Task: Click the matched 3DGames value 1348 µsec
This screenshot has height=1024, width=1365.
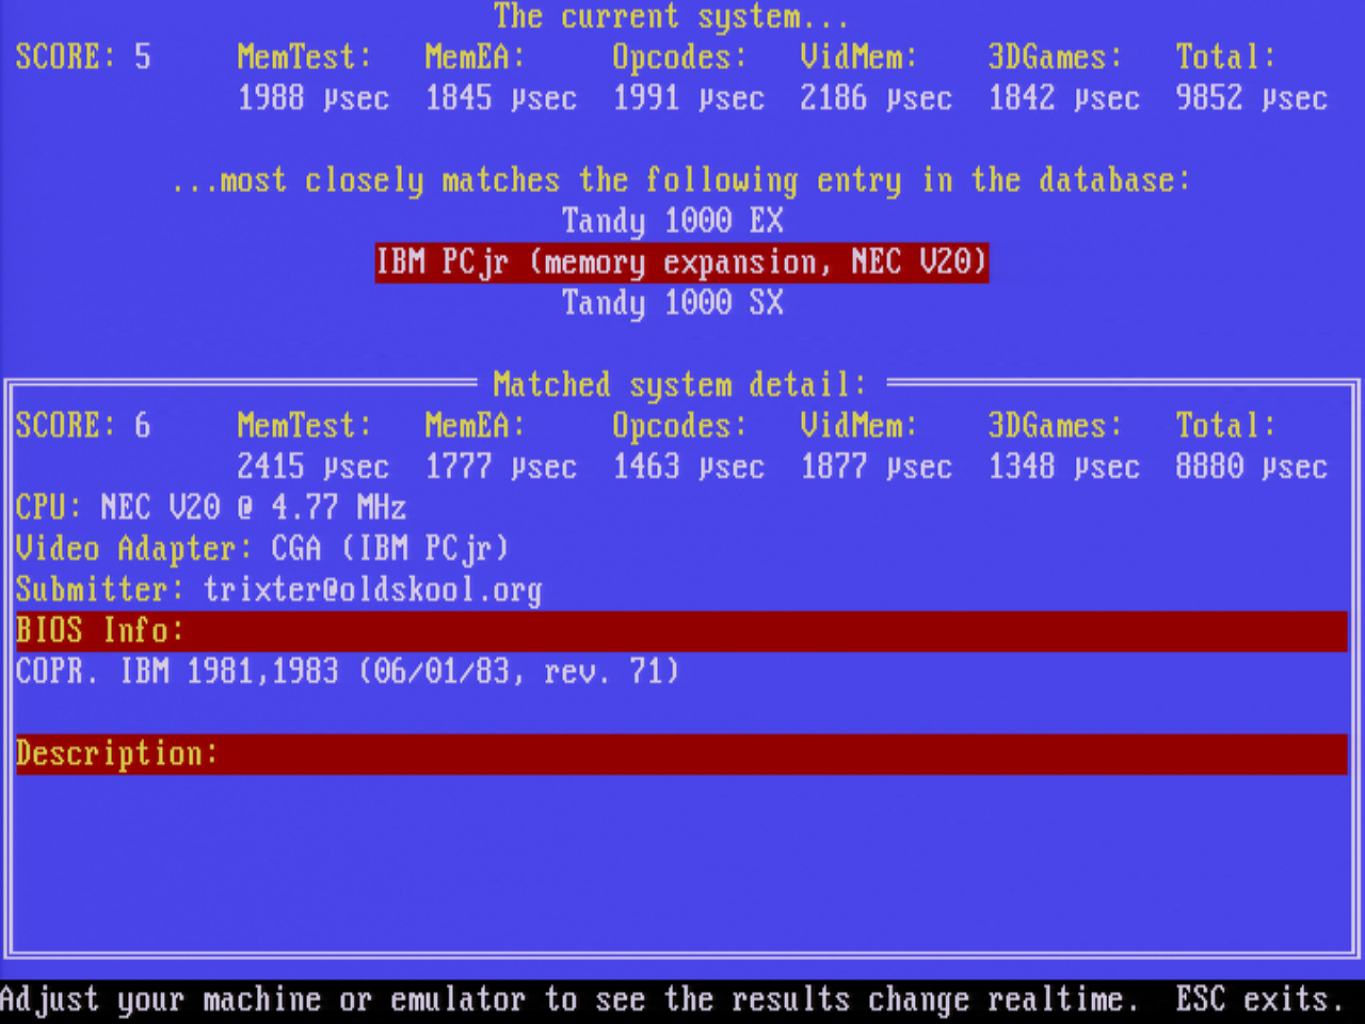Action: pos(1064,467)
